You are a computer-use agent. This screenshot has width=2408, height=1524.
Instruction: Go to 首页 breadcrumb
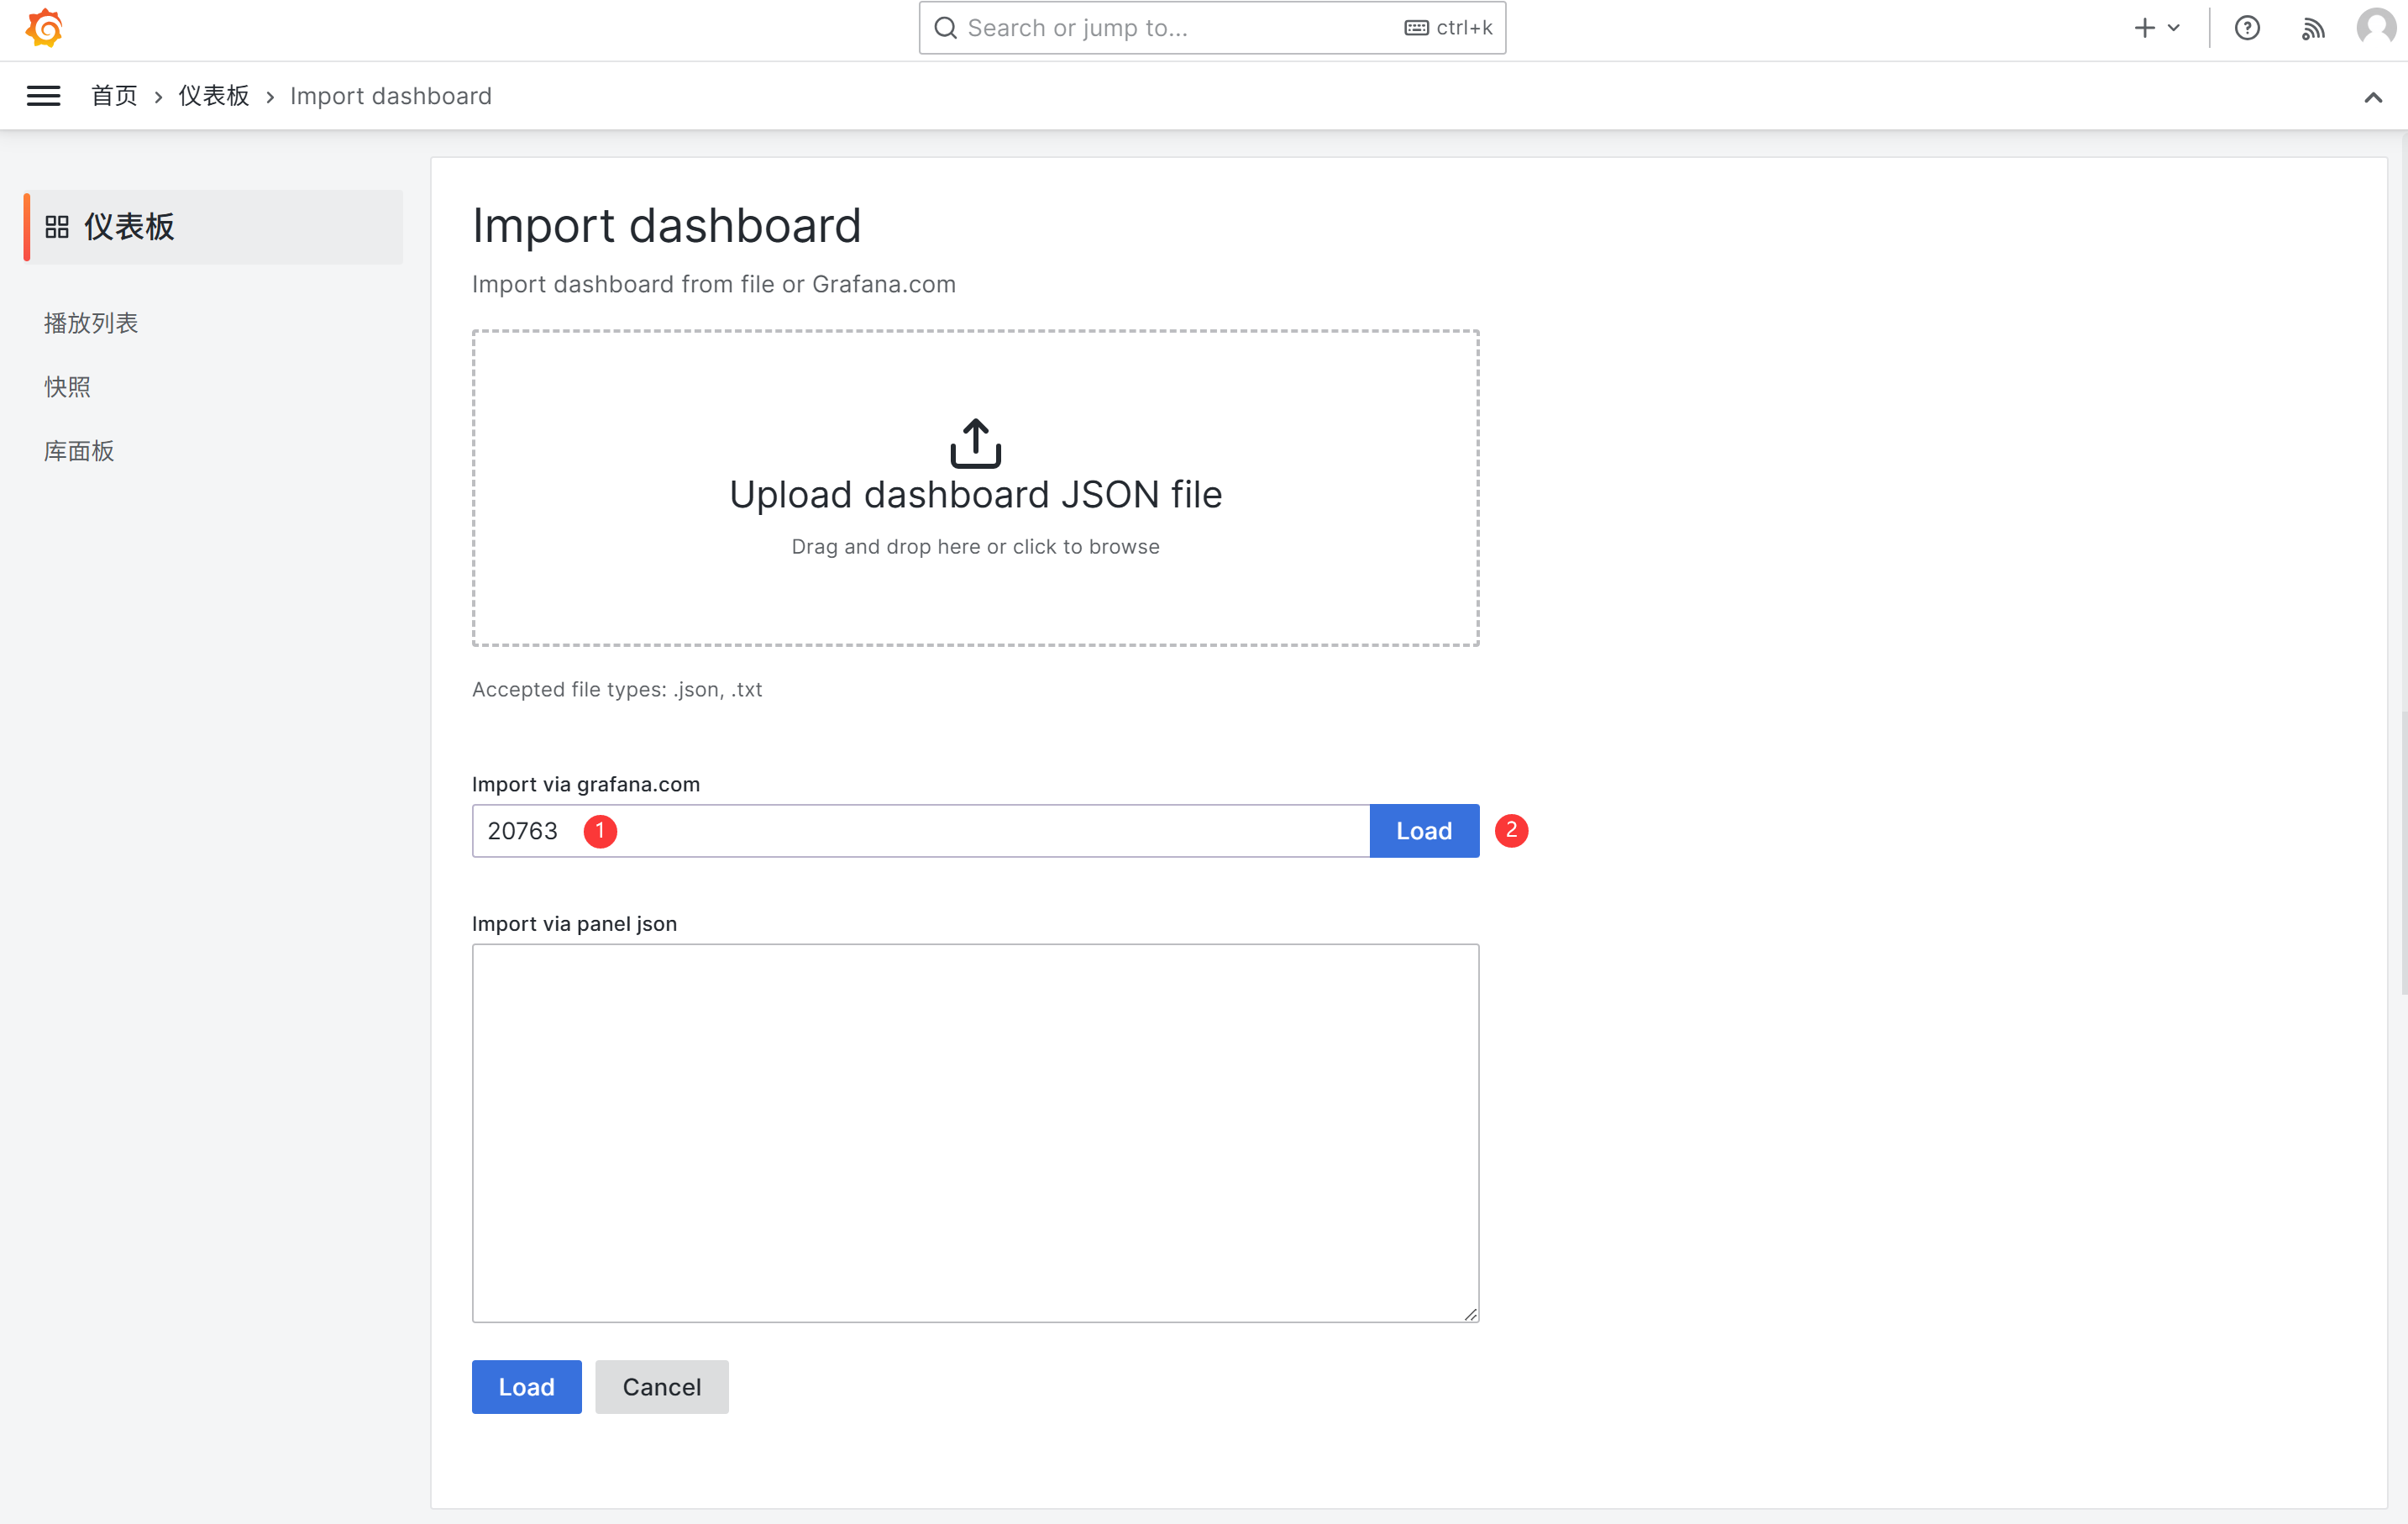(x=114, y=96)
